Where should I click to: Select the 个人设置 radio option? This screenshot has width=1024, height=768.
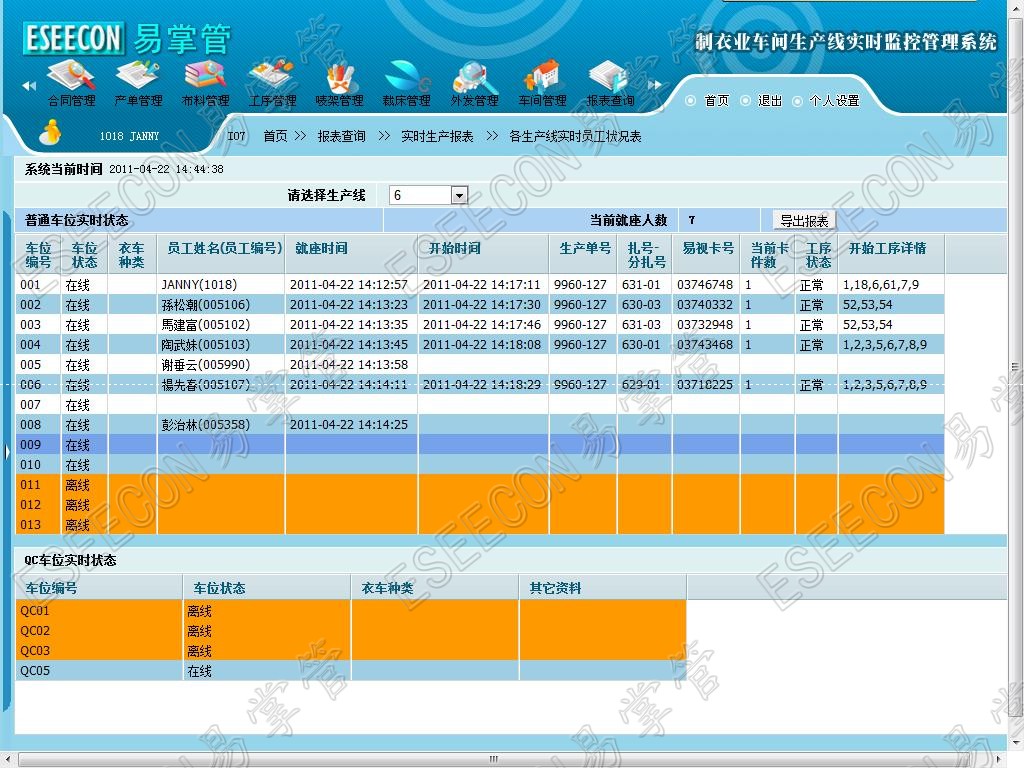pos(798,101)
